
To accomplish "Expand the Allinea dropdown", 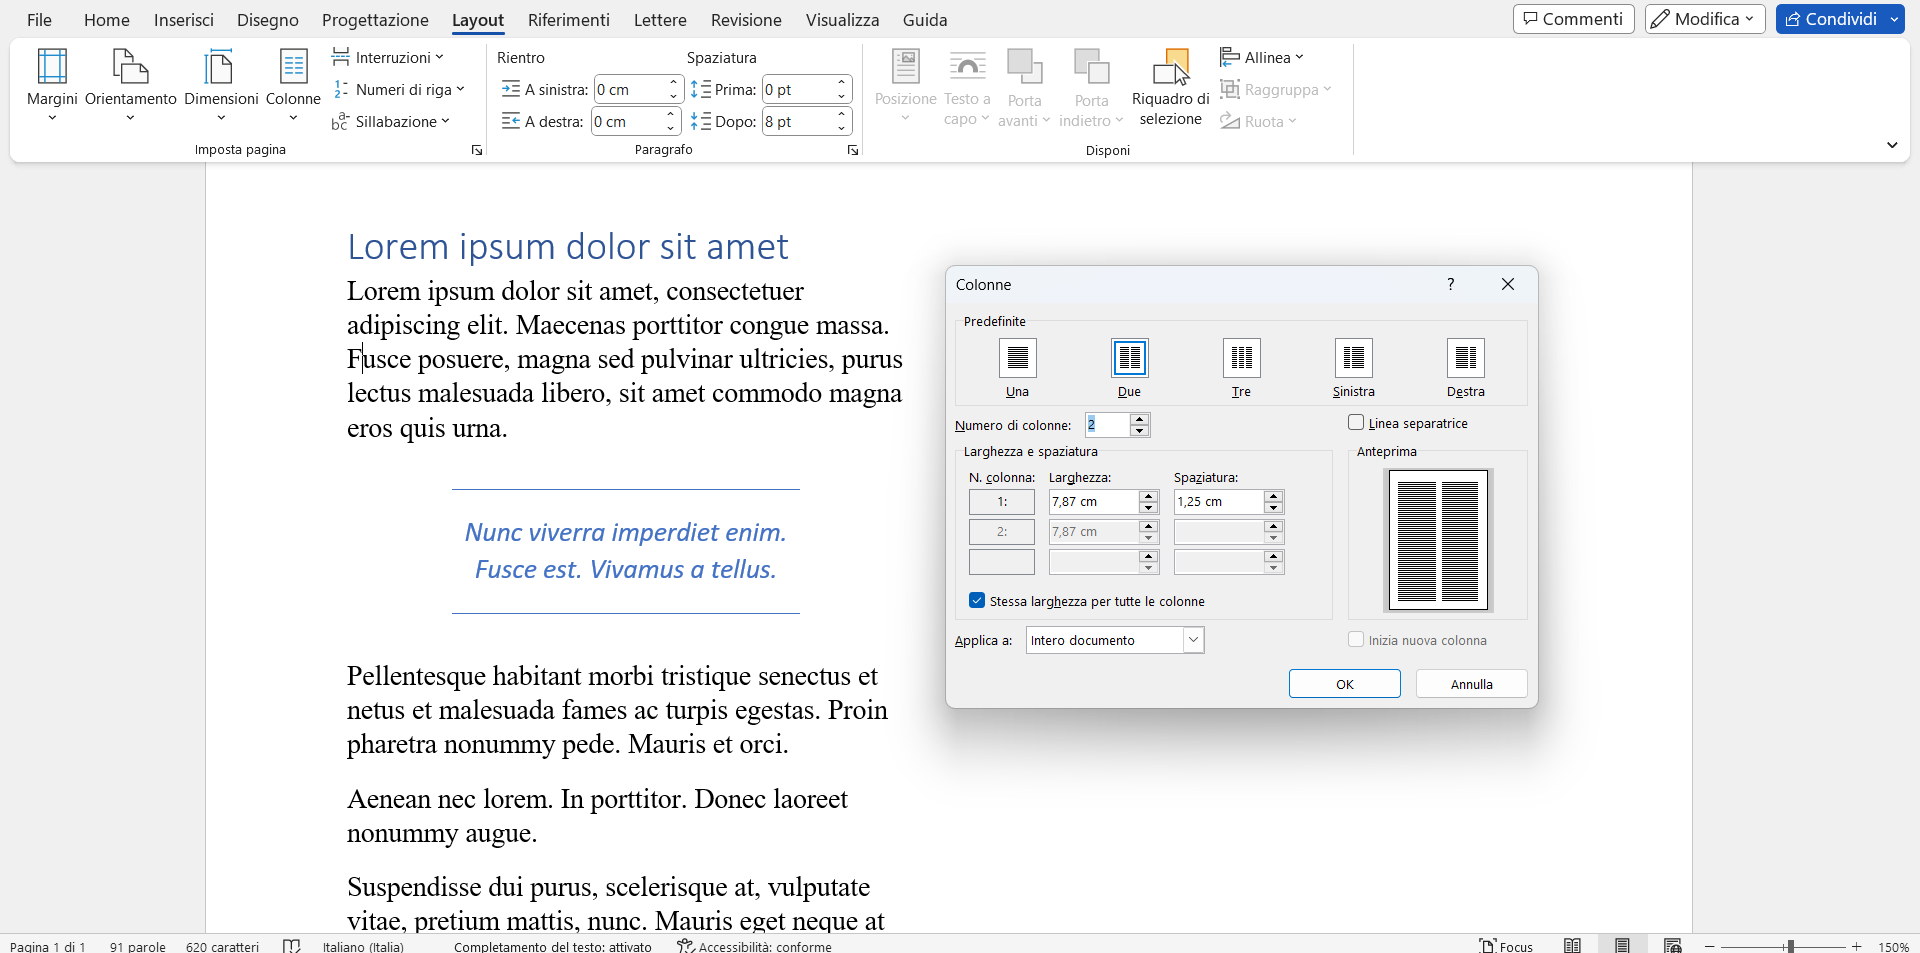I will tap(1263, 58).
